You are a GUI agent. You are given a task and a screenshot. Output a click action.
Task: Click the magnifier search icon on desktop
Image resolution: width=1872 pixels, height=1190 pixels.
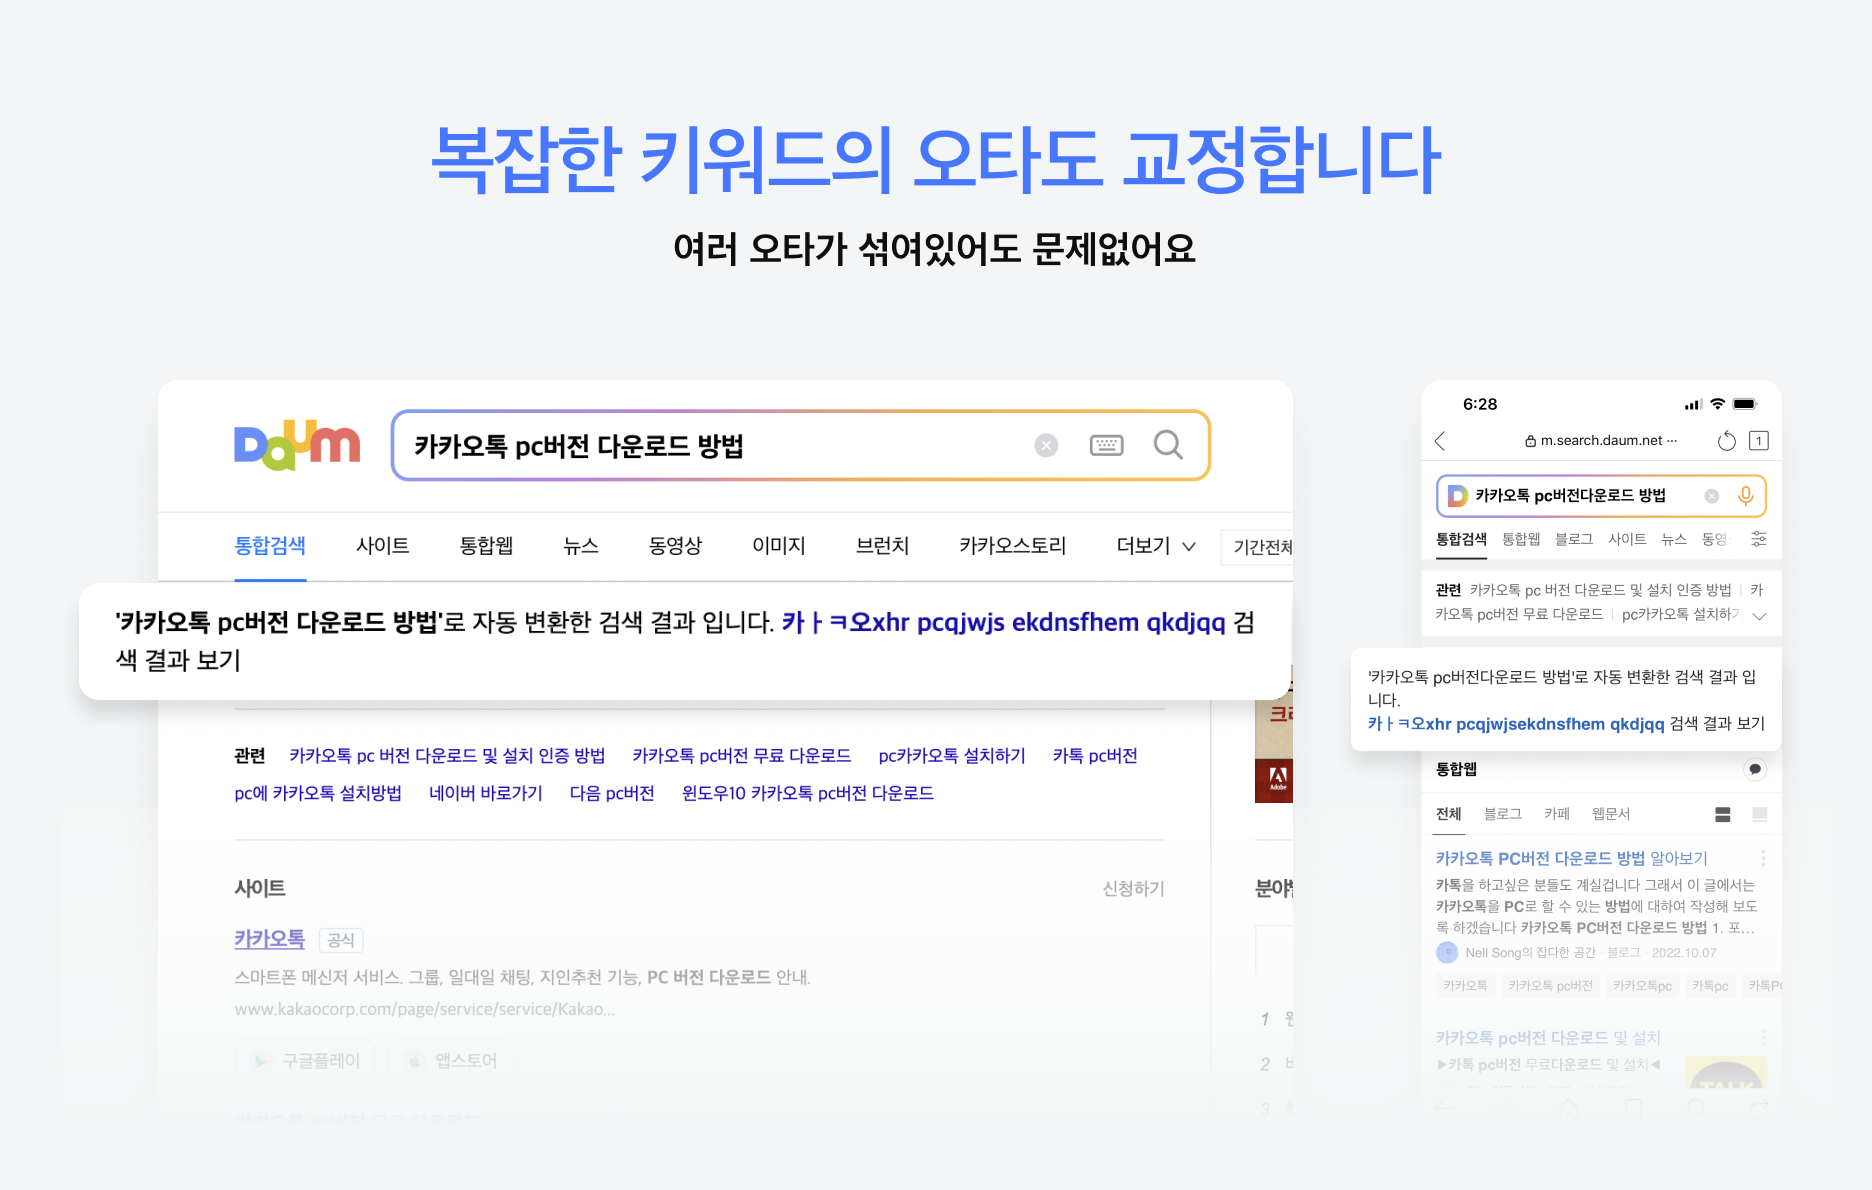[1168, 445]
